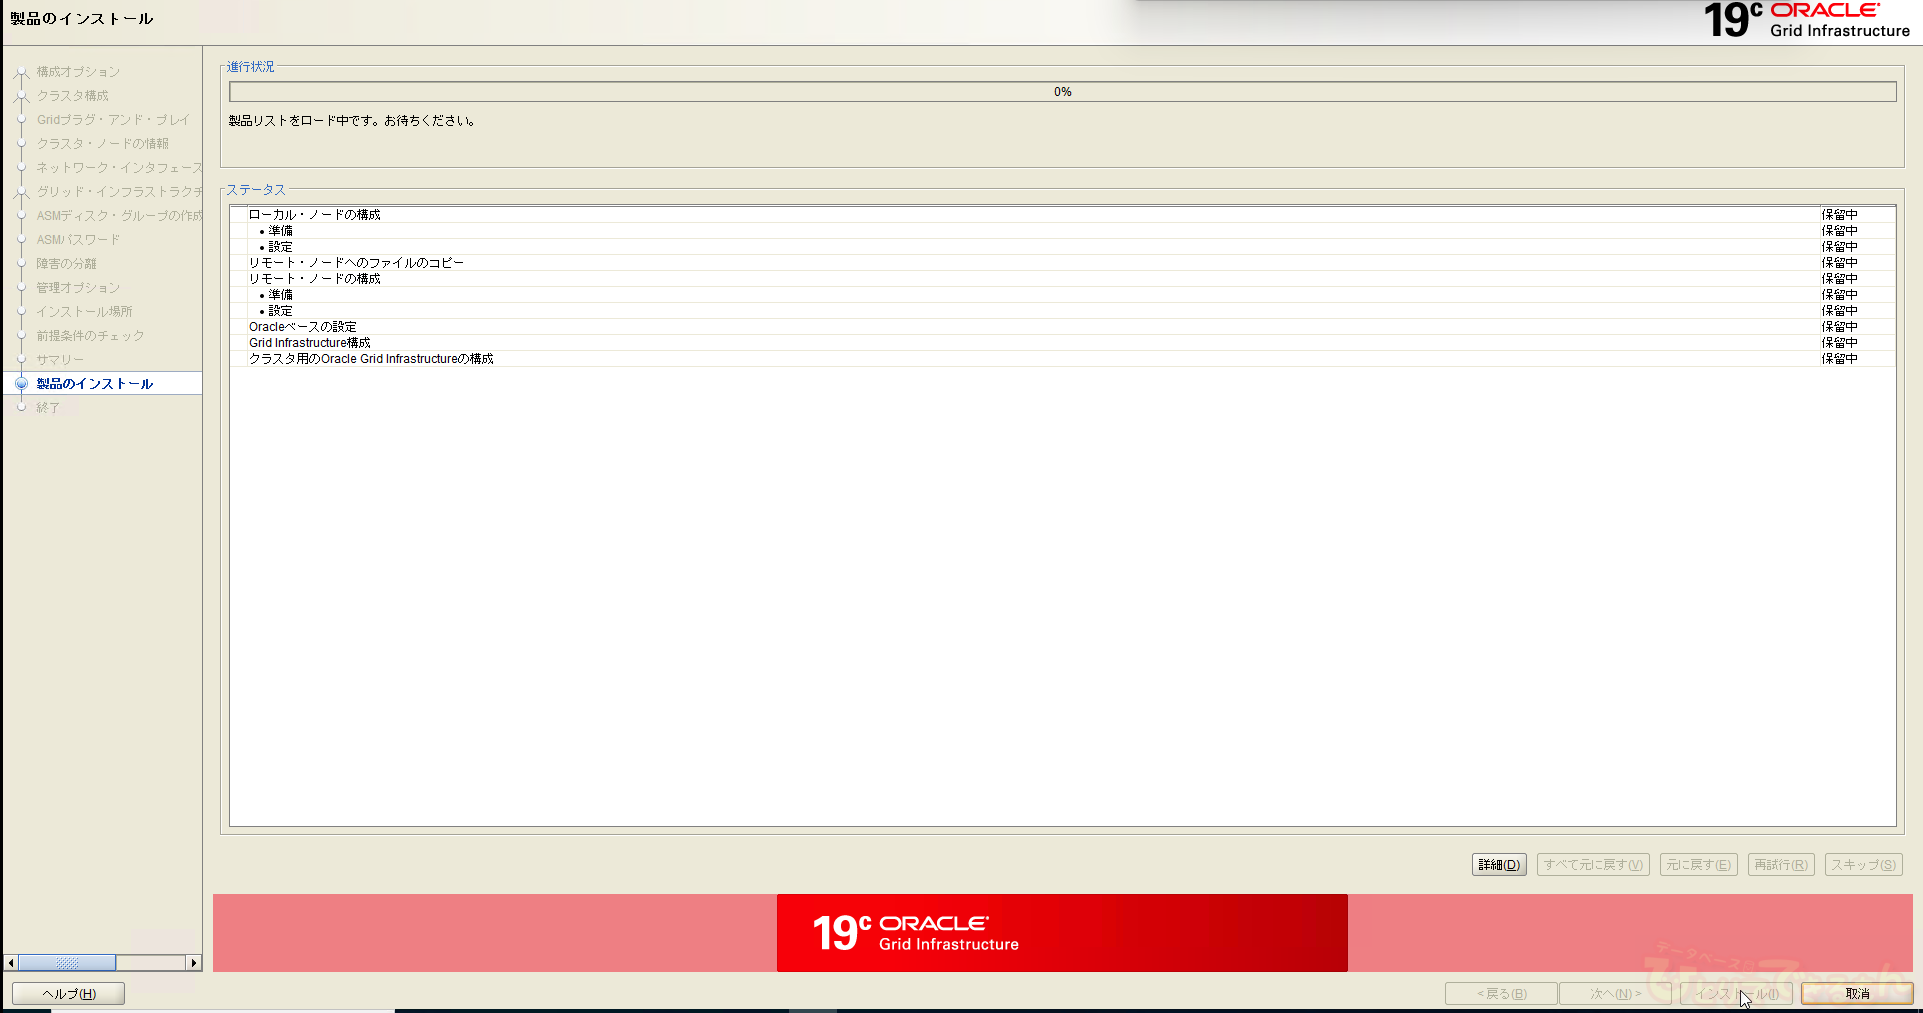Click the right scroll arrow in the sidebar
Image resolution: width=1923 pixels, height=1013 pixels.
(x=194, y=963)
